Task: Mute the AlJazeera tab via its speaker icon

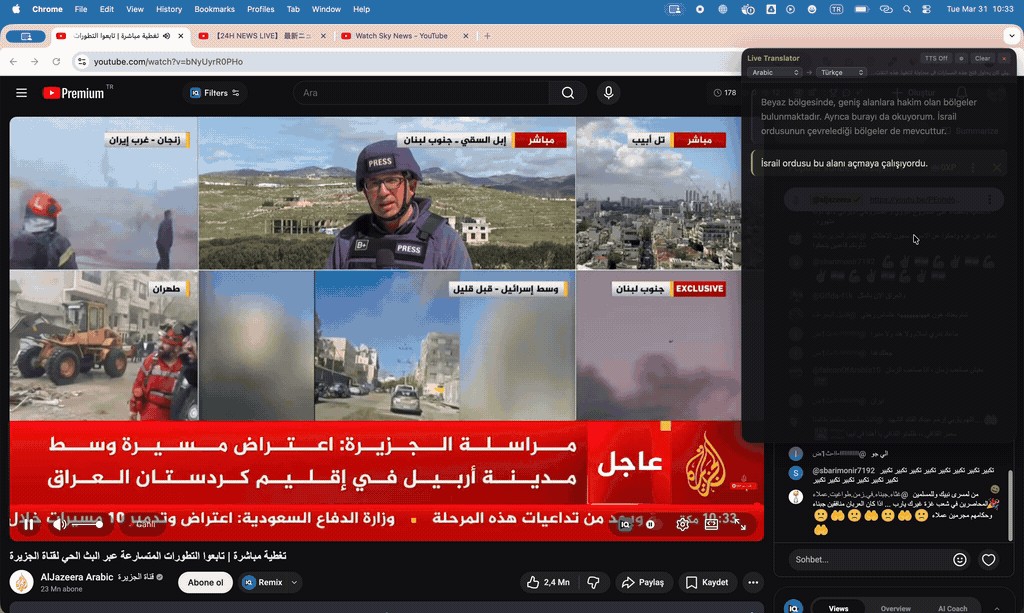Action: tap(167, 36)
